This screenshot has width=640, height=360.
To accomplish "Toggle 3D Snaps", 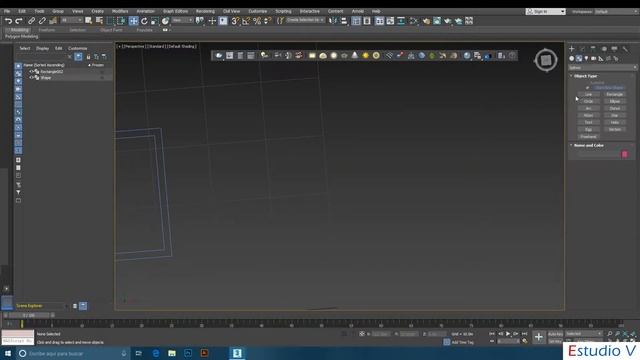I will click(236, 21).
